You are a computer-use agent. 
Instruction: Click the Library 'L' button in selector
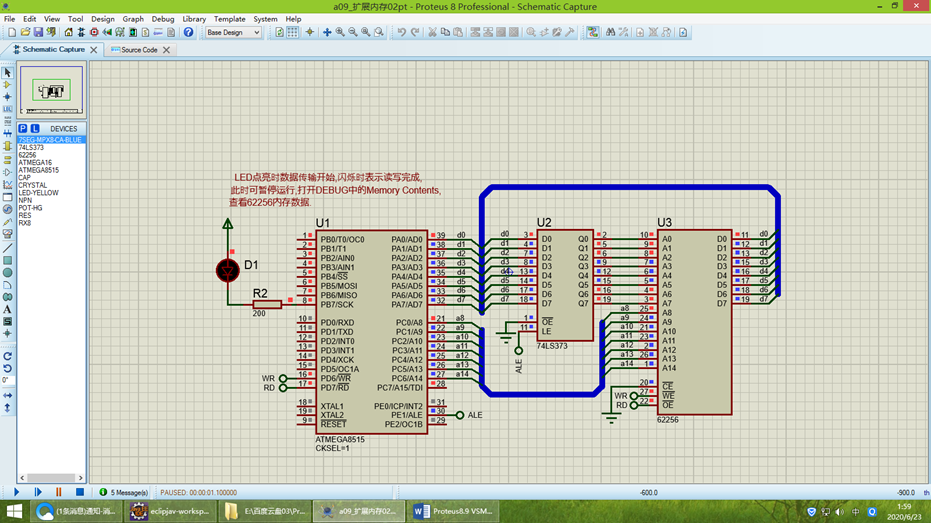click(x=34, y=129)
